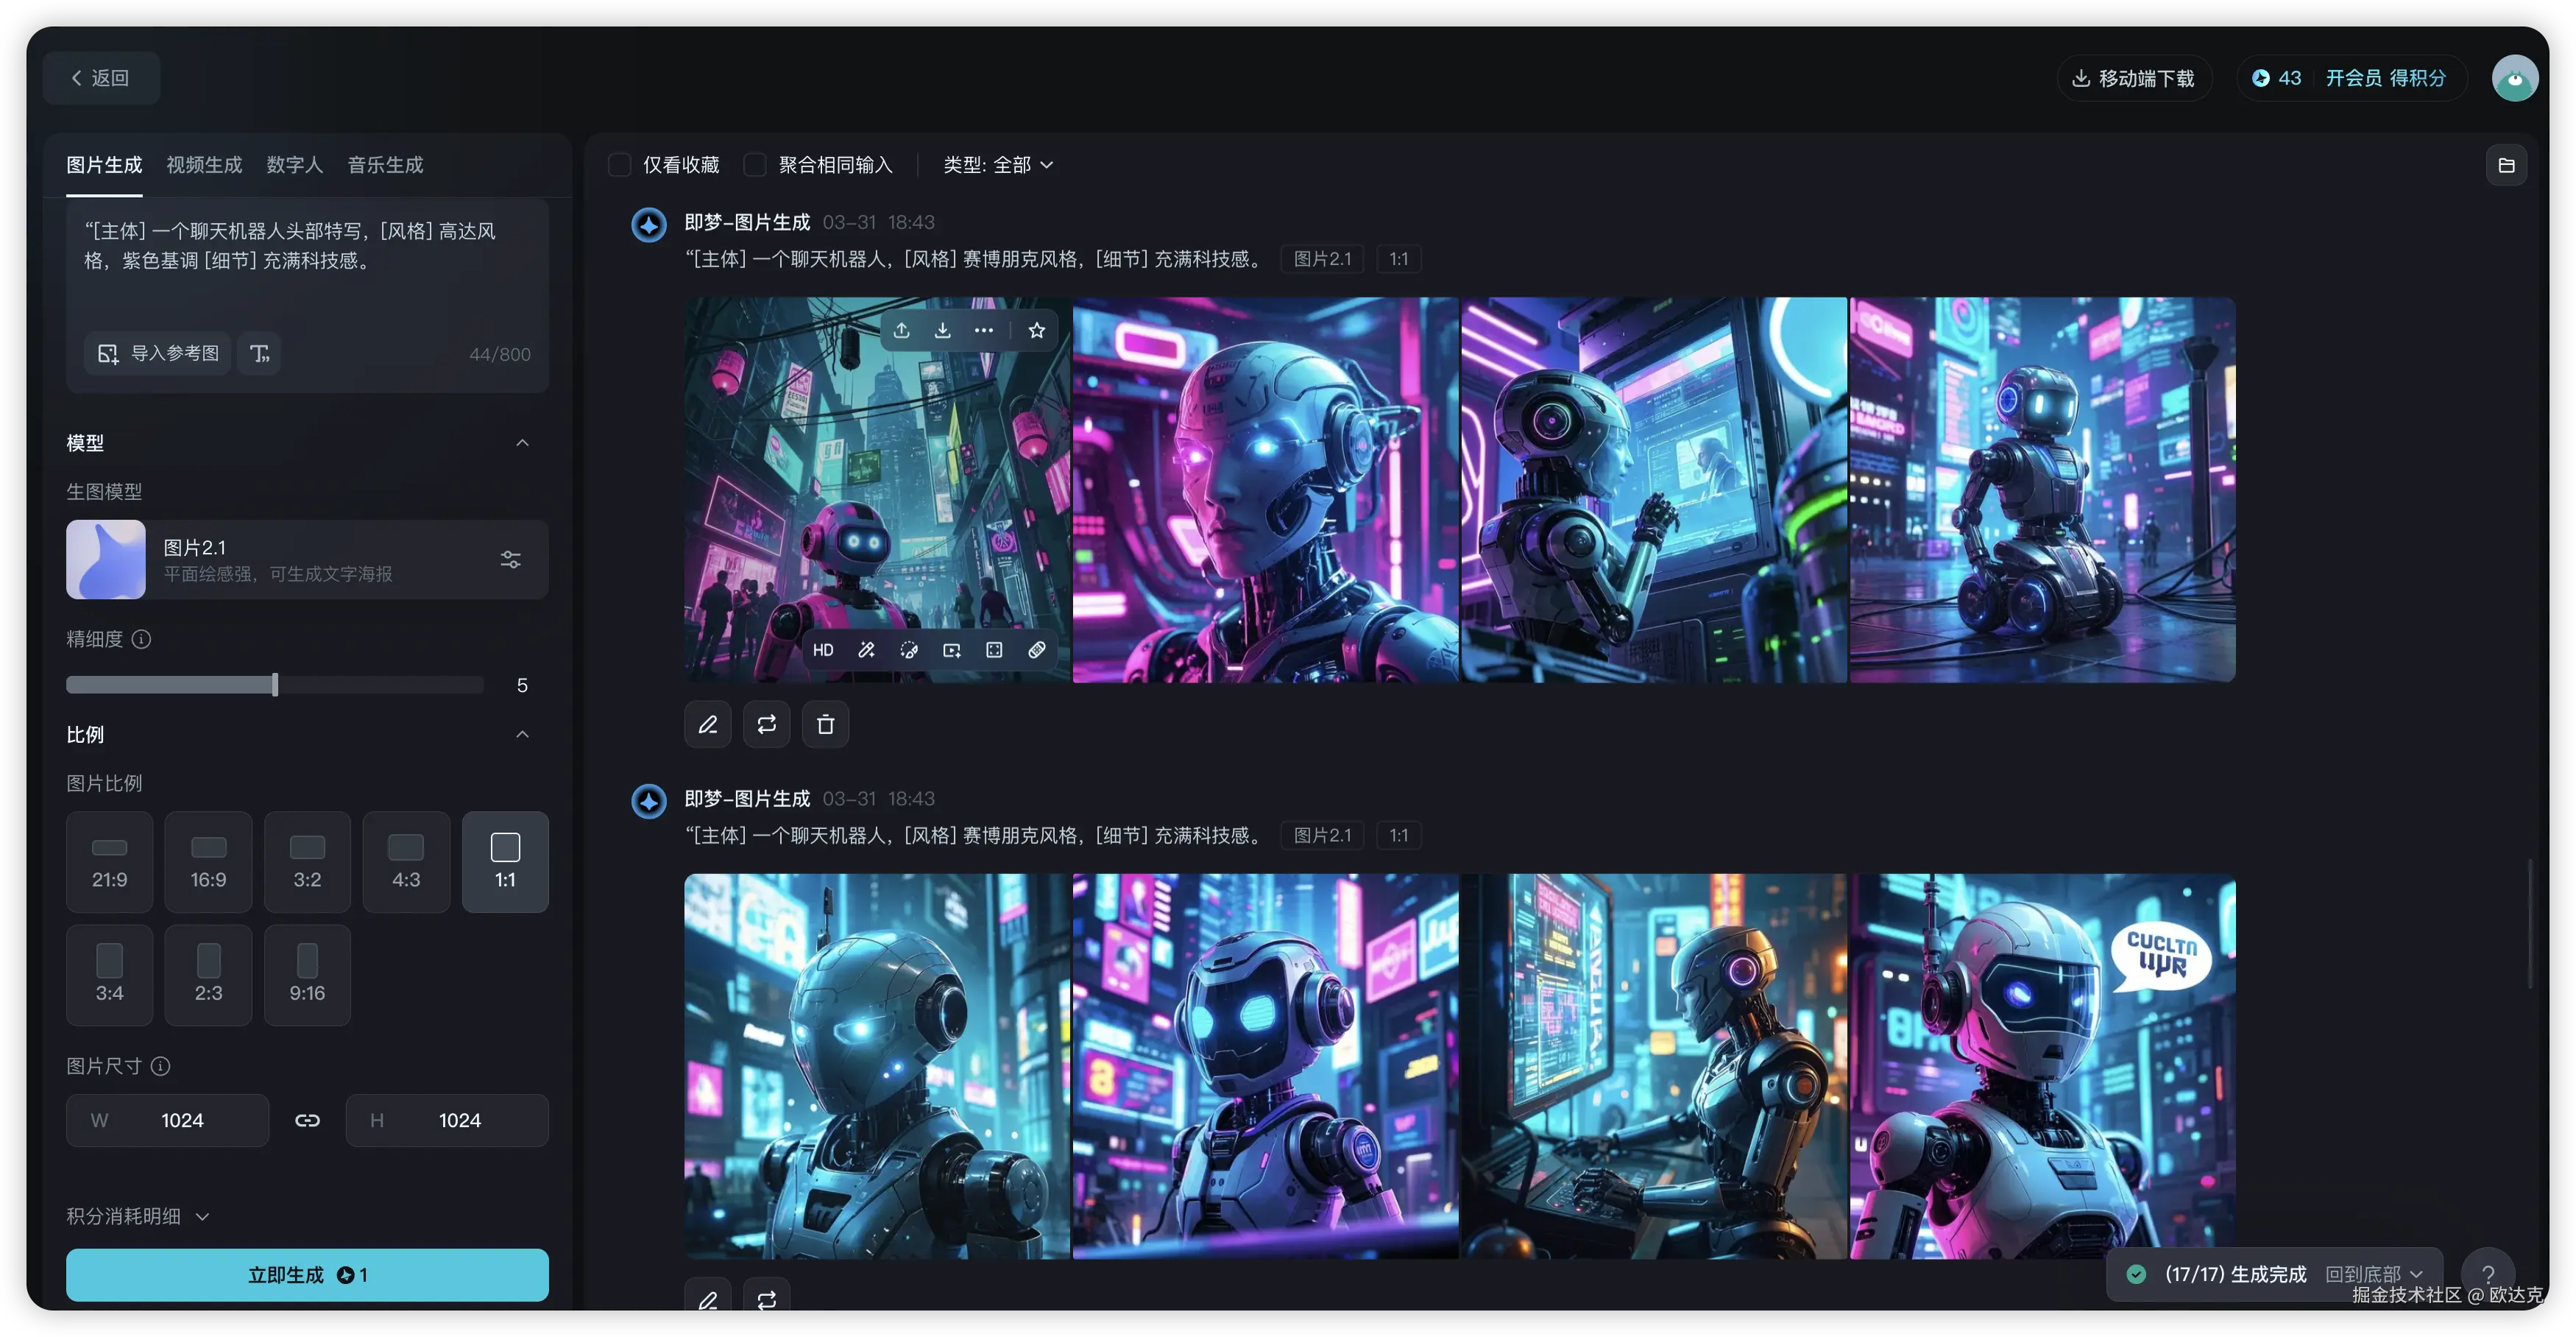
Task: Click the HD upscale icon on first image
Action: pos(823,650)
